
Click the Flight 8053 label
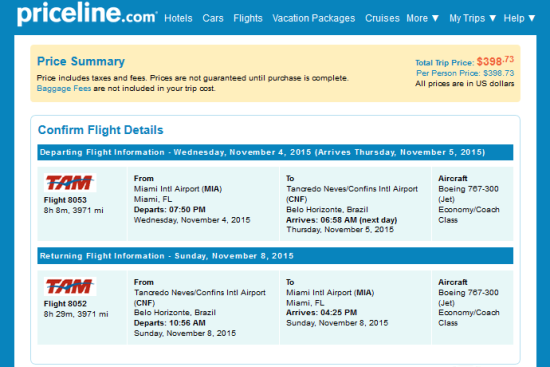[65, 200]
